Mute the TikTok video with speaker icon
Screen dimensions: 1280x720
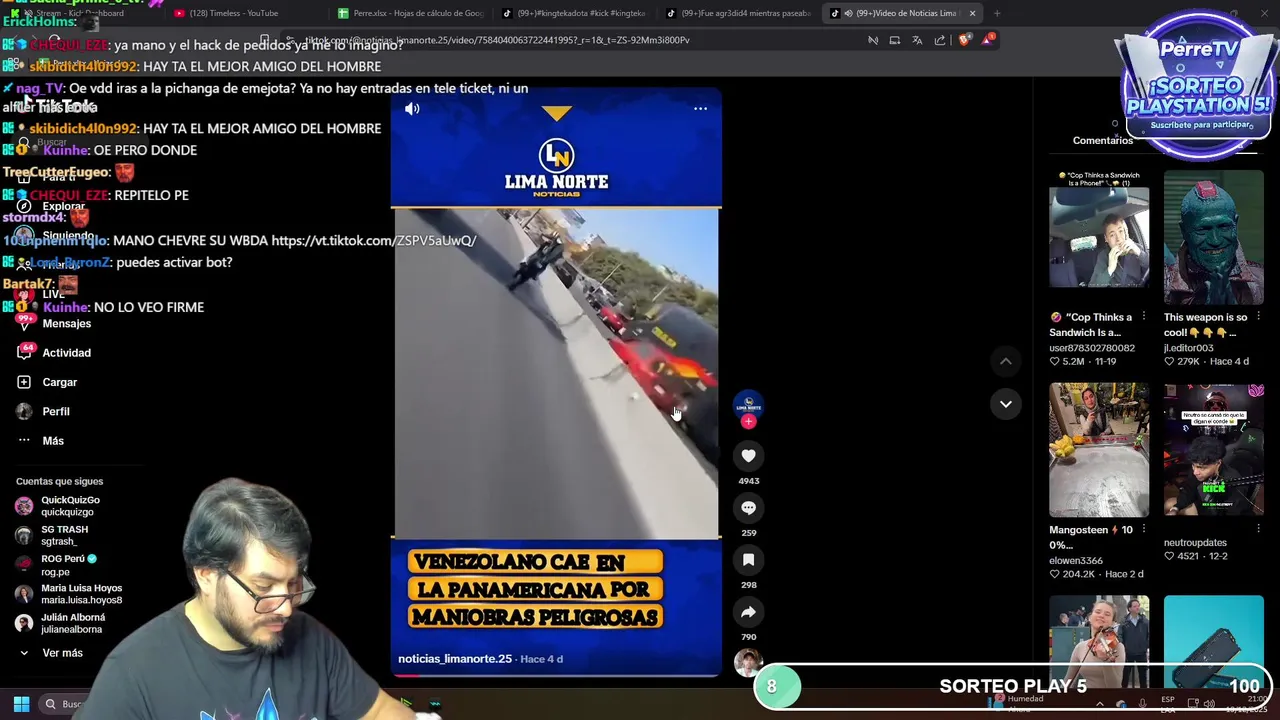[x=412, y=109]
